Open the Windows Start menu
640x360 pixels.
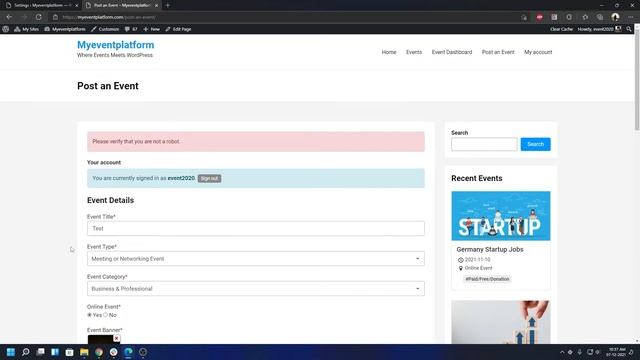11,352
